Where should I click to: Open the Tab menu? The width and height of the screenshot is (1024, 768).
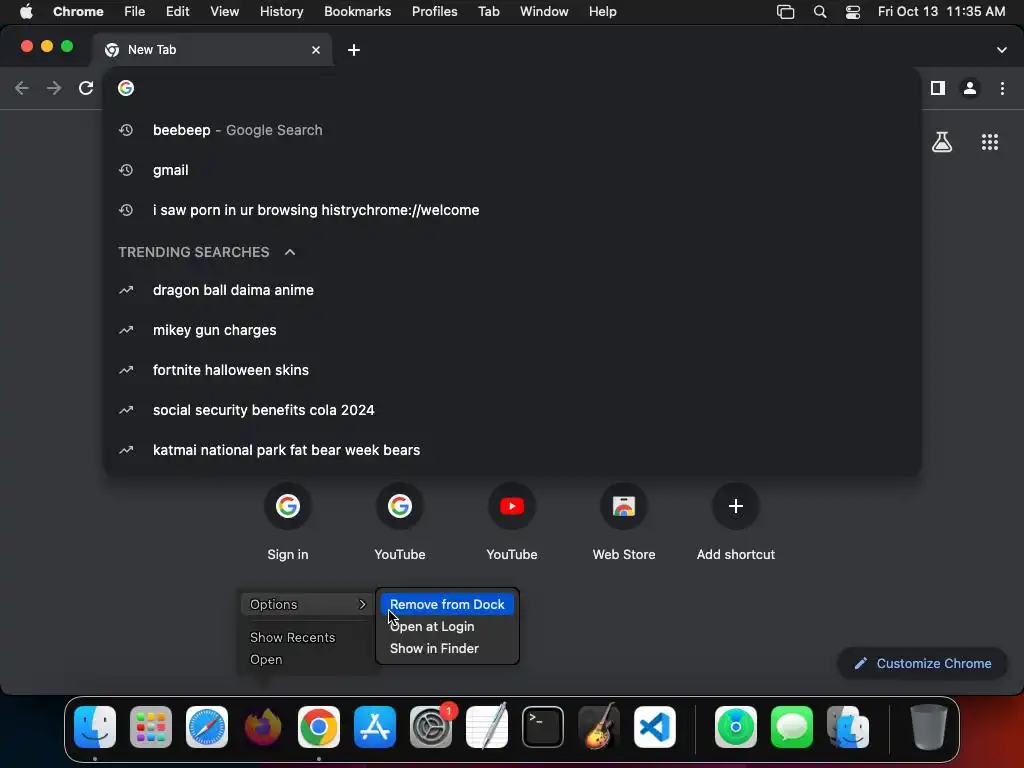pyautogui.click(x=488, y=12)
